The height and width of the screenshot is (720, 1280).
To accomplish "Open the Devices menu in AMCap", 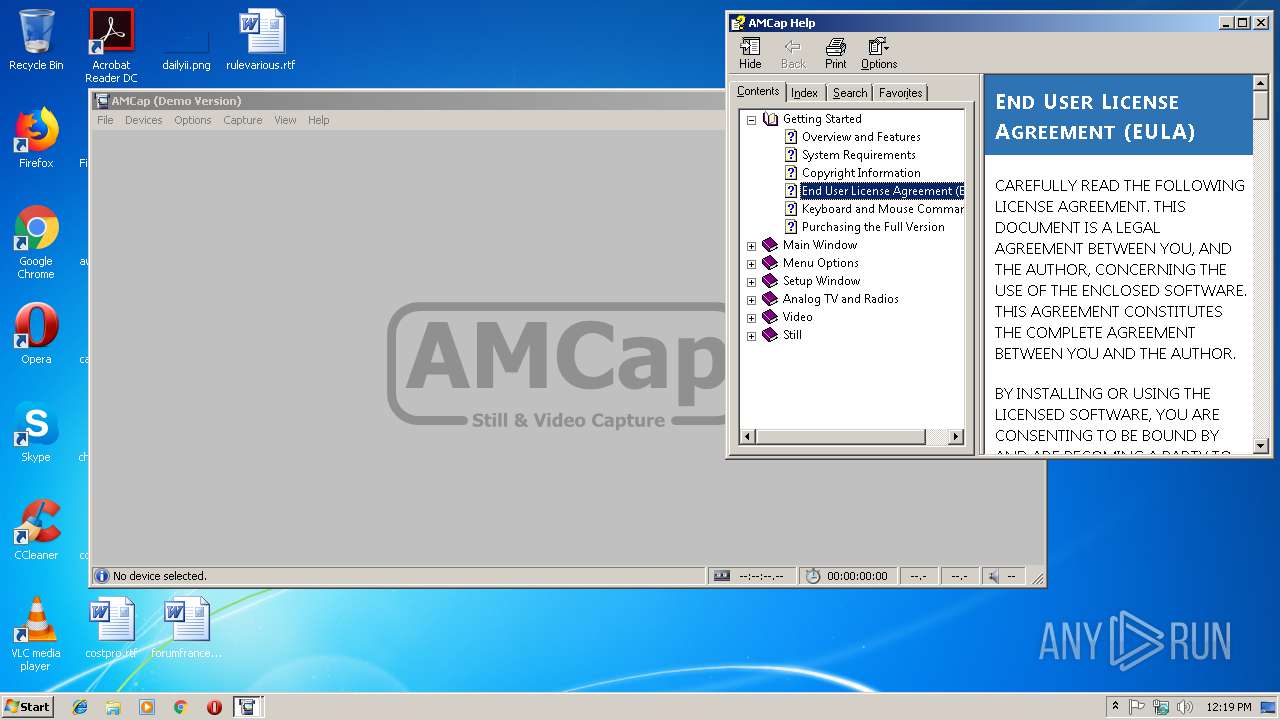I will pyautogui.click(x=143, y=120).
